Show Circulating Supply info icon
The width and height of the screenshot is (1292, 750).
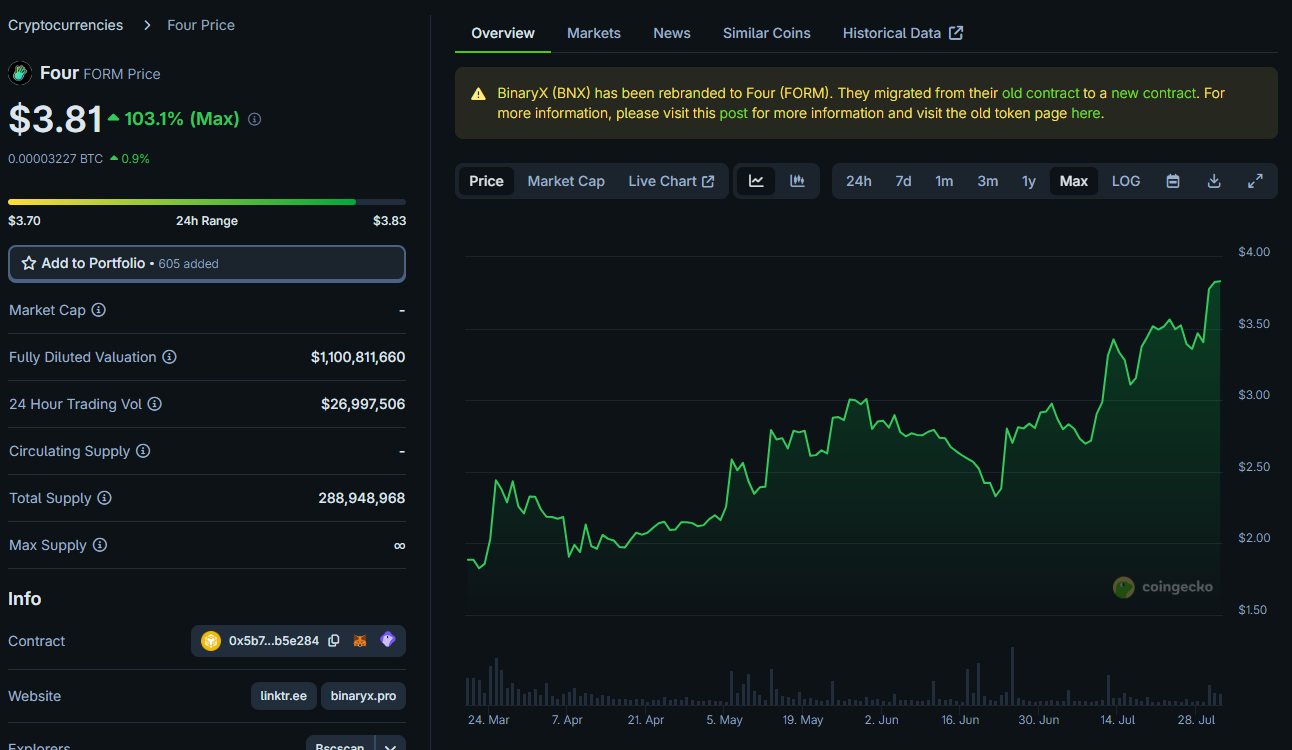pyautogui.click(x=143, y=451)
